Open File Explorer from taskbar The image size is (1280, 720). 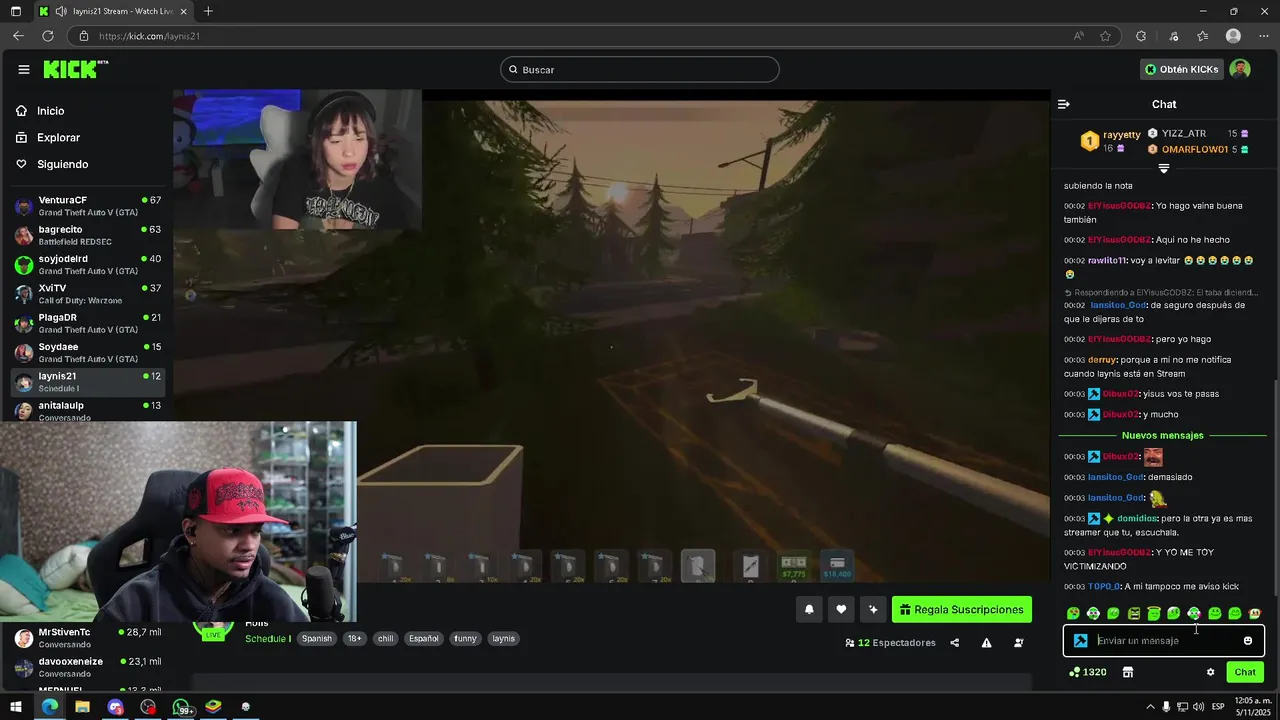click(x=82, y=707)
